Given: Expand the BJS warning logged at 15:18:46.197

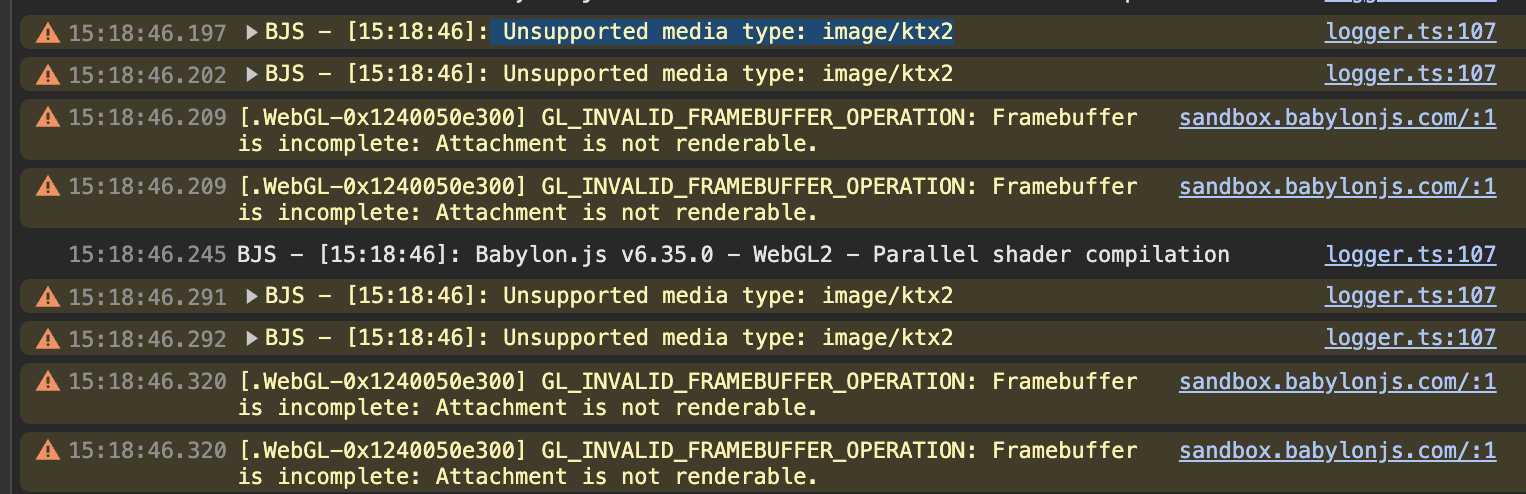Looking at the screenshot, I should 252,33.
